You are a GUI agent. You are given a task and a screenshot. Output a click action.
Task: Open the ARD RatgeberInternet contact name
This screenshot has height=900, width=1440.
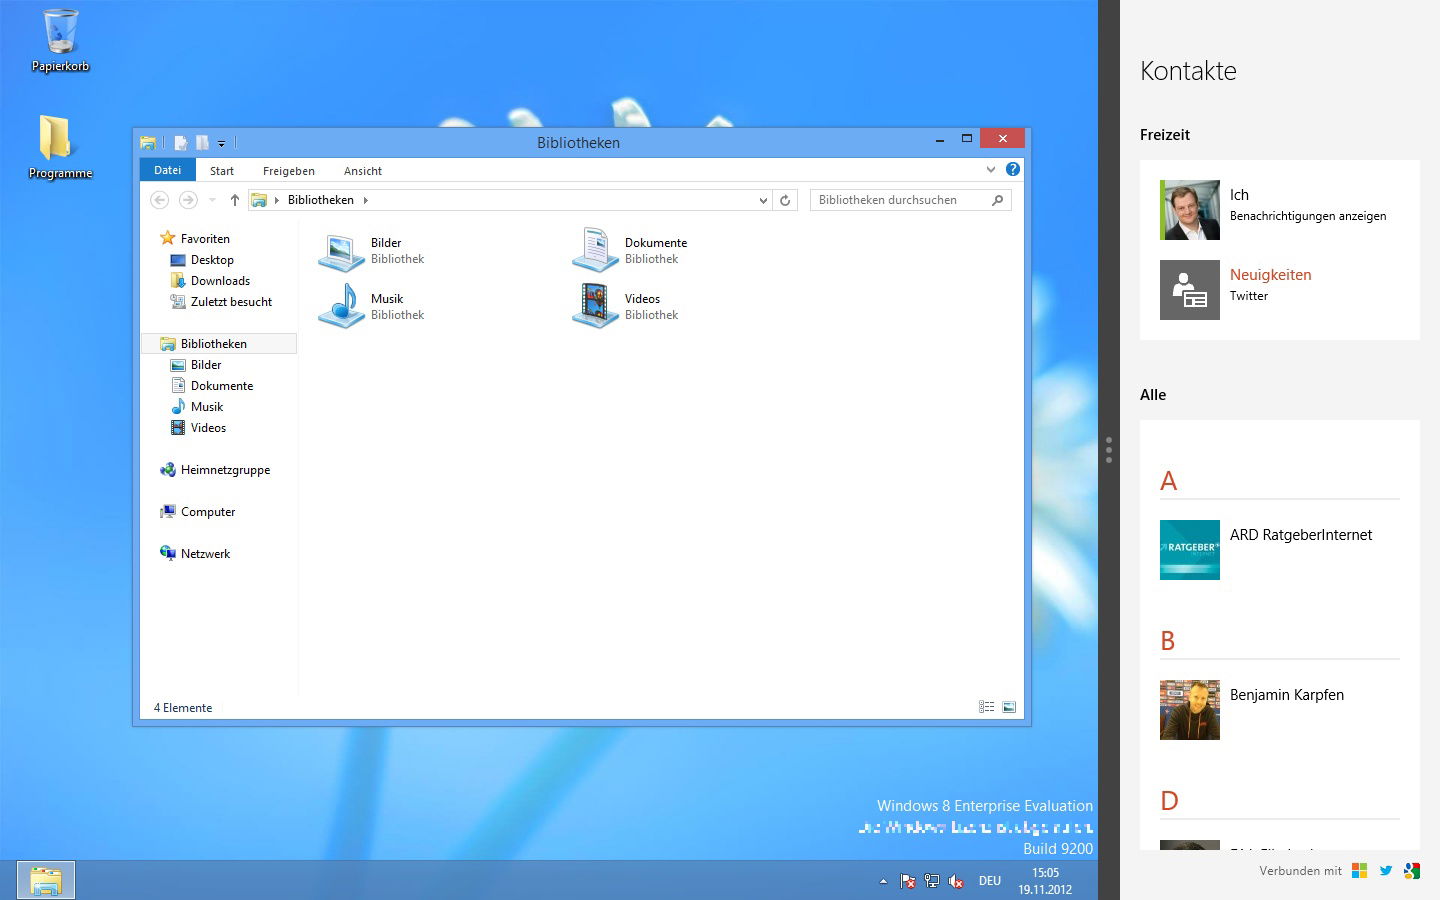(x=1301, y=535)
